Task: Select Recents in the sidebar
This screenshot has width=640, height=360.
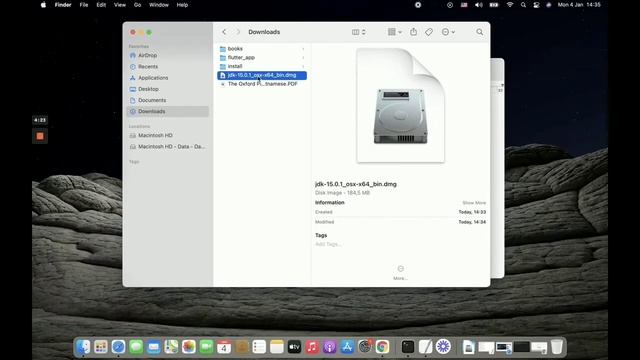Action: 168,67
